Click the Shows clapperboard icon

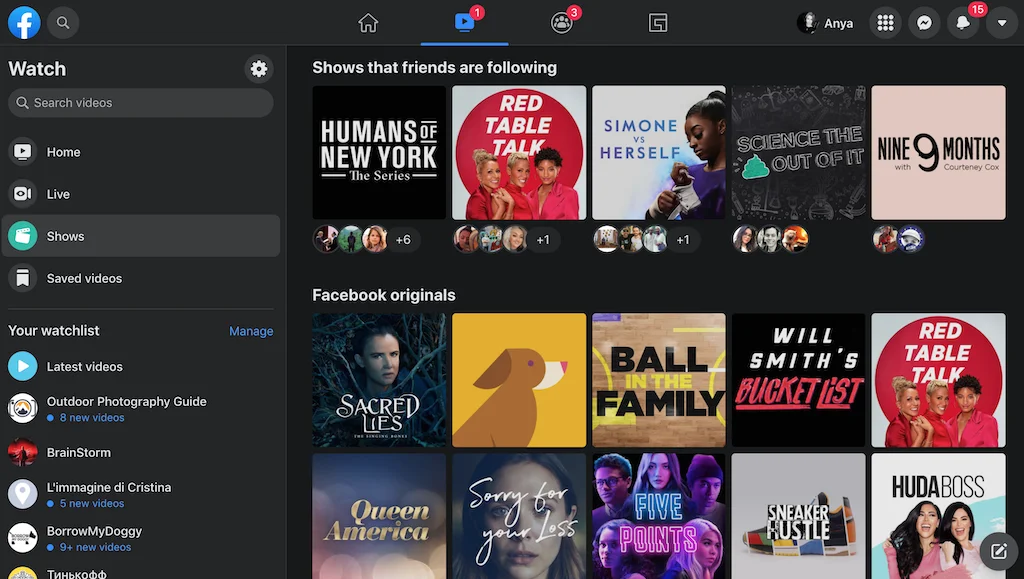click(x=23, y=236)
